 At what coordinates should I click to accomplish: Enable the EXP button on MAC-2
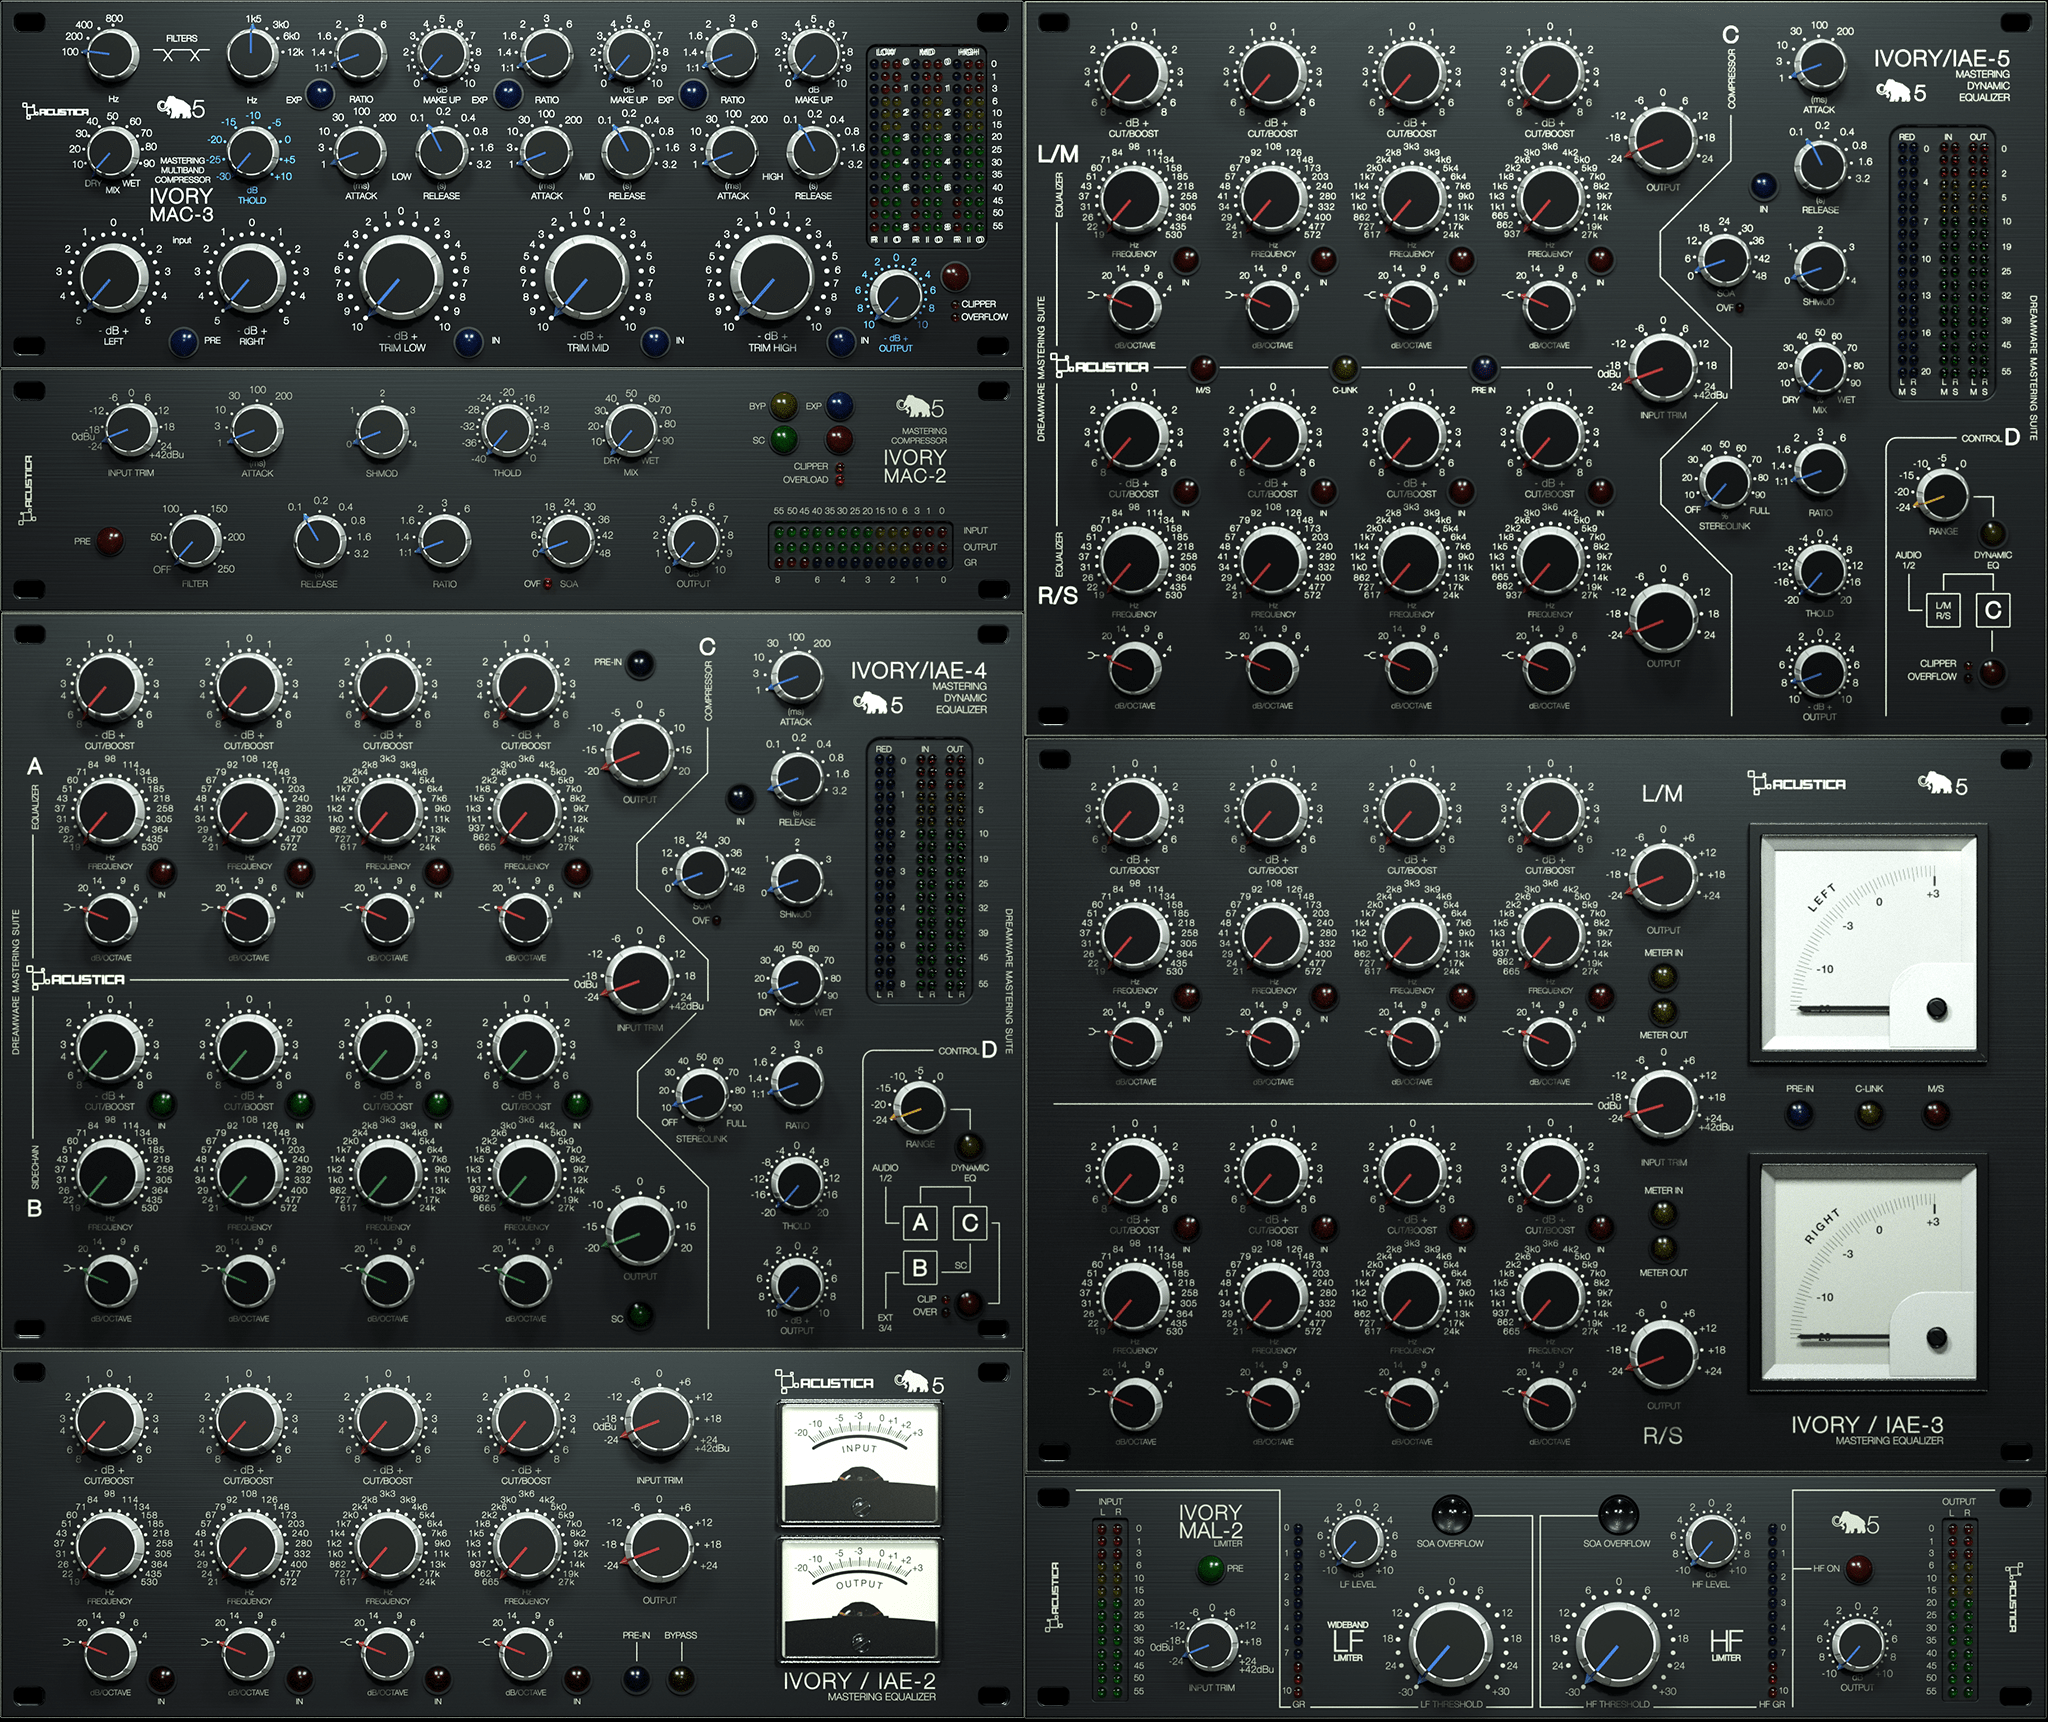tap(840, 405)
